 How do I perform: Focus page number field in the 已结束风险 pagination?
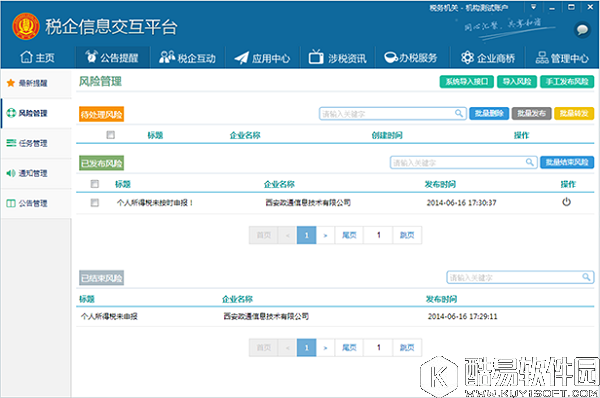tap(378, 347)
